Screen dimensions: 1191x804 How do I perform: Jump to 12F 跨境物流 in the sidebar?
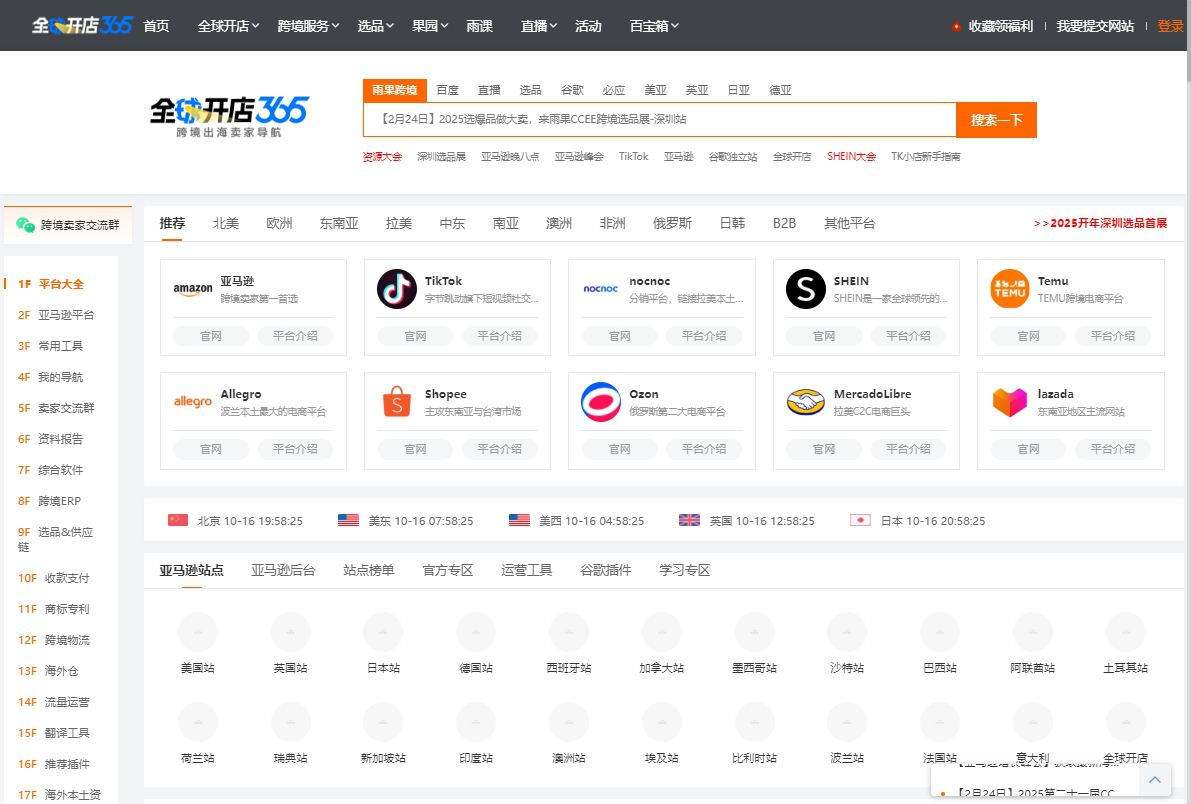point(54,640)
